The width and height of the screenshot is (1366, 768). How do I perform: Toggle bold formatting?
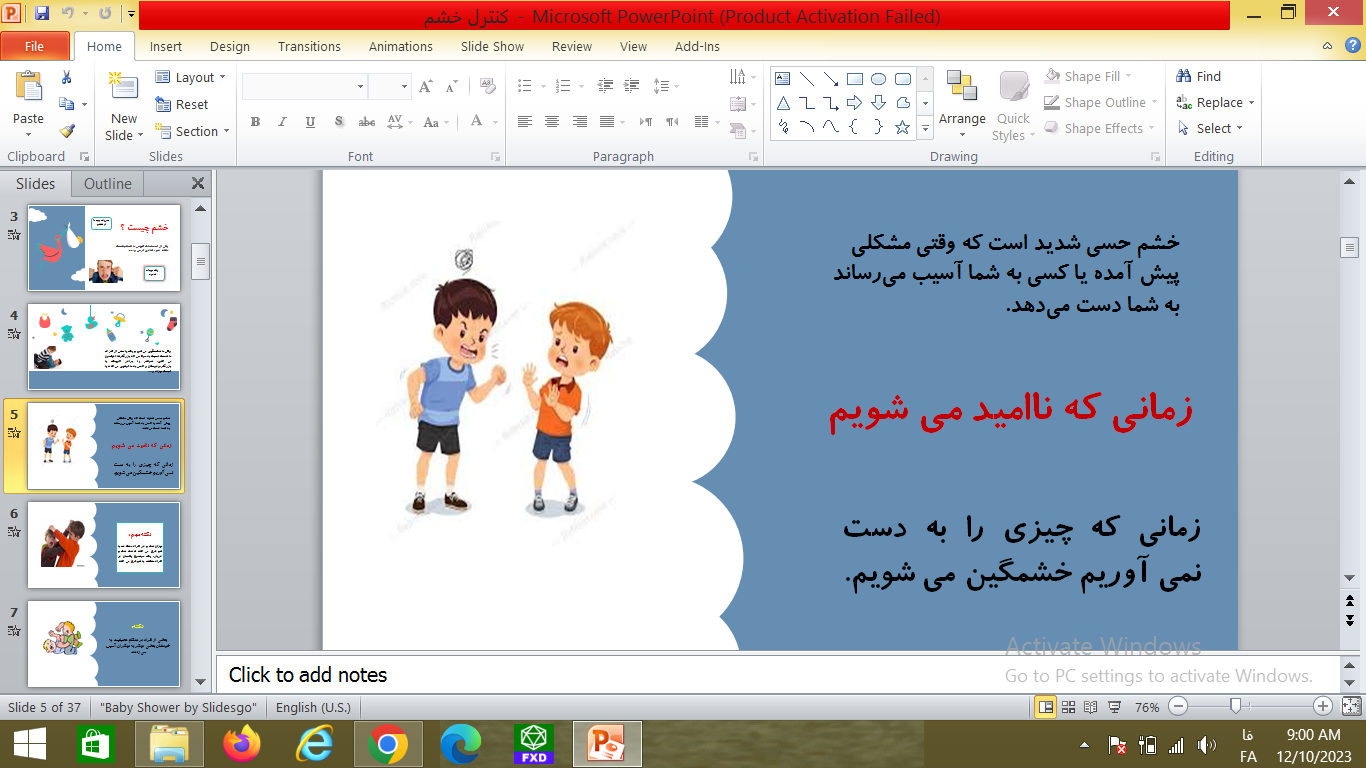[255, 121]
